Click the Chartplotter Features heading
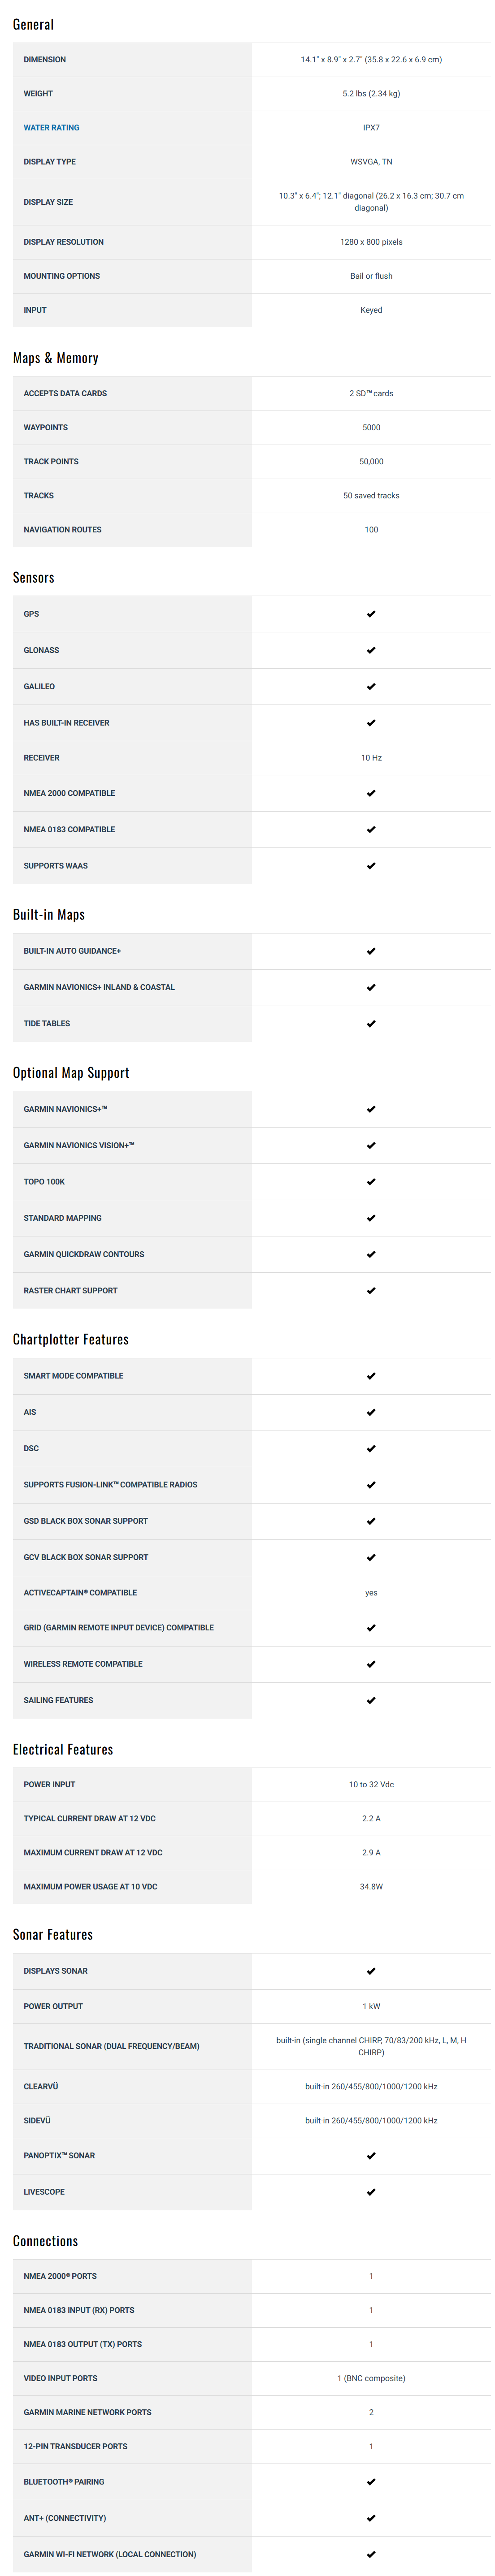The image size is (495, 2576). click(x=71, y=1340)
